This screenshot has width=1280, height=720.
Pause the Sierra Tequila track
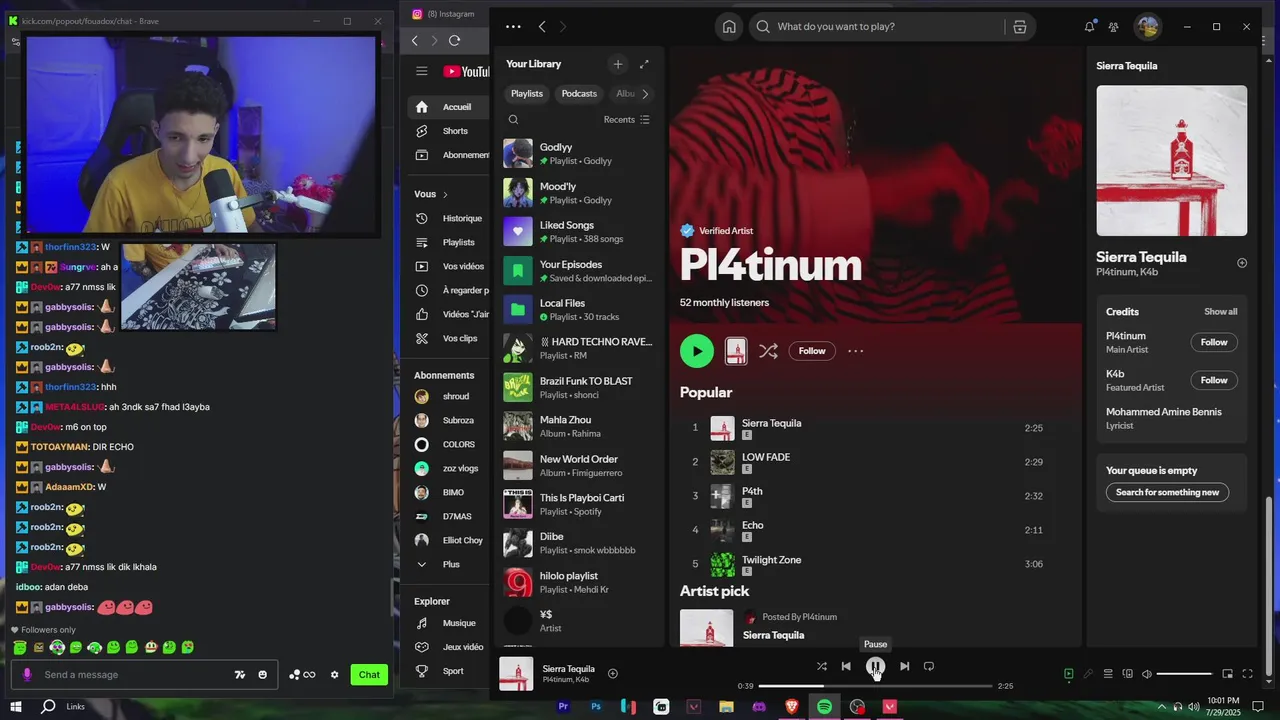tap(875, 666)
